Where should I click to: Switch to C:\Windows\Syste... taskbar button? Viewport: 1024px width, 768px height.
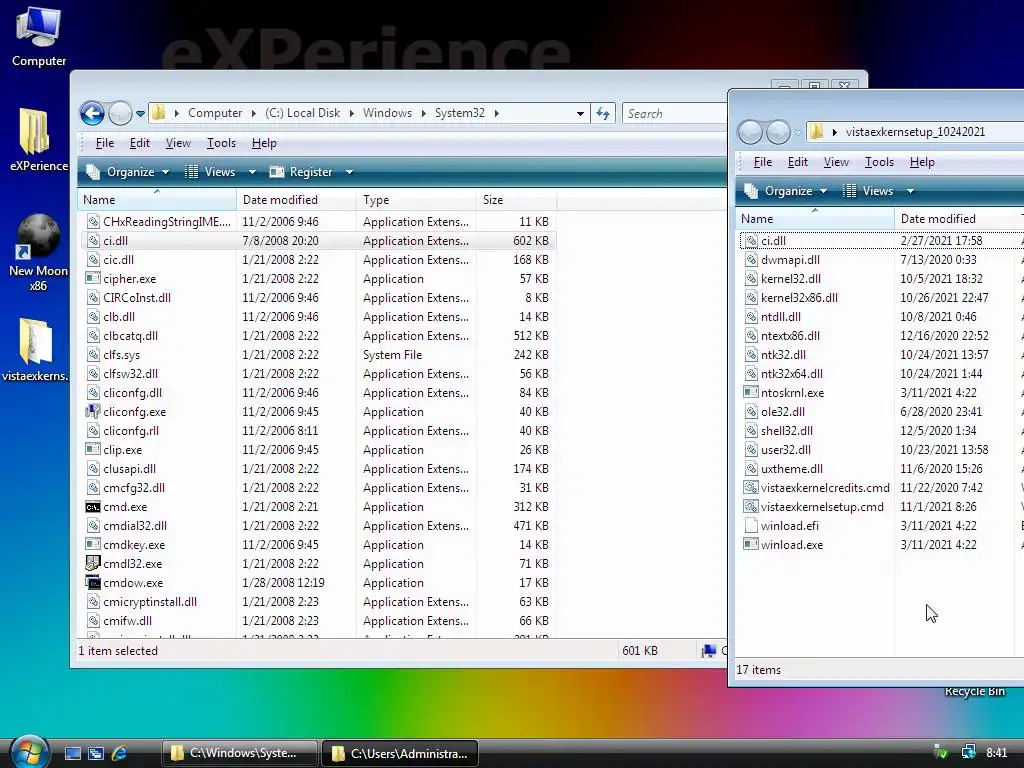pos(240,754)
